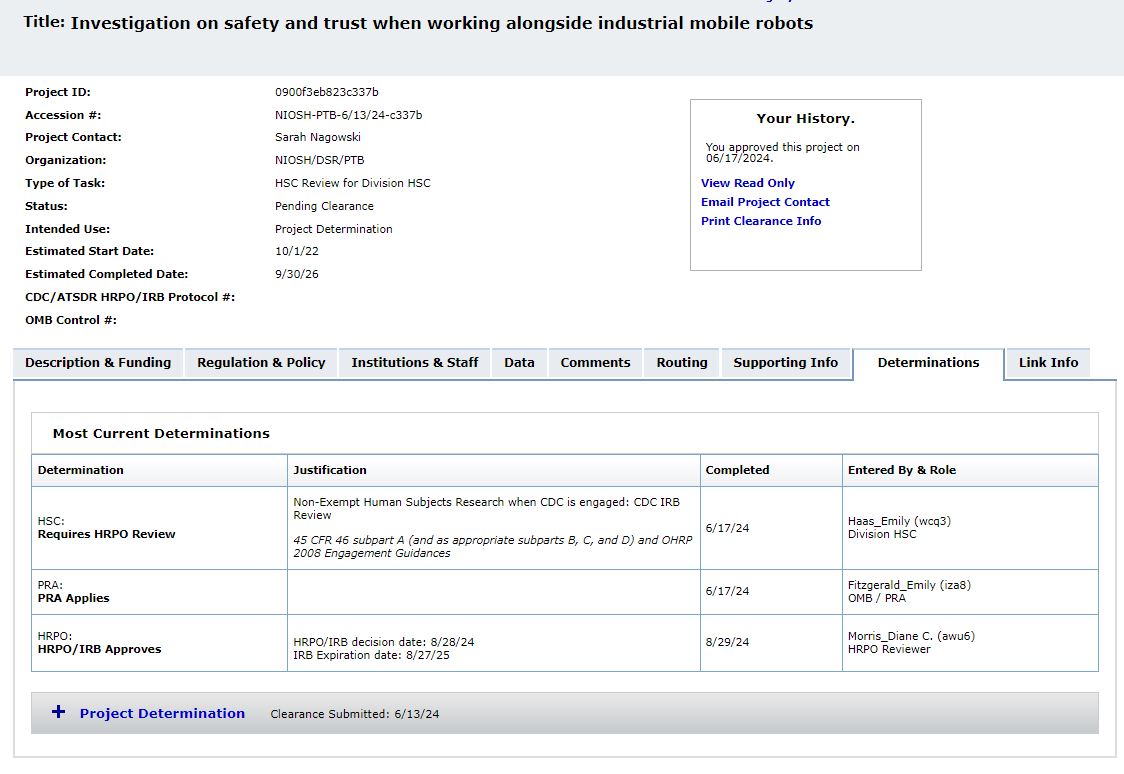Open the Comments tab
This screenshot has width=1124, height=774.
coord(595,363)
